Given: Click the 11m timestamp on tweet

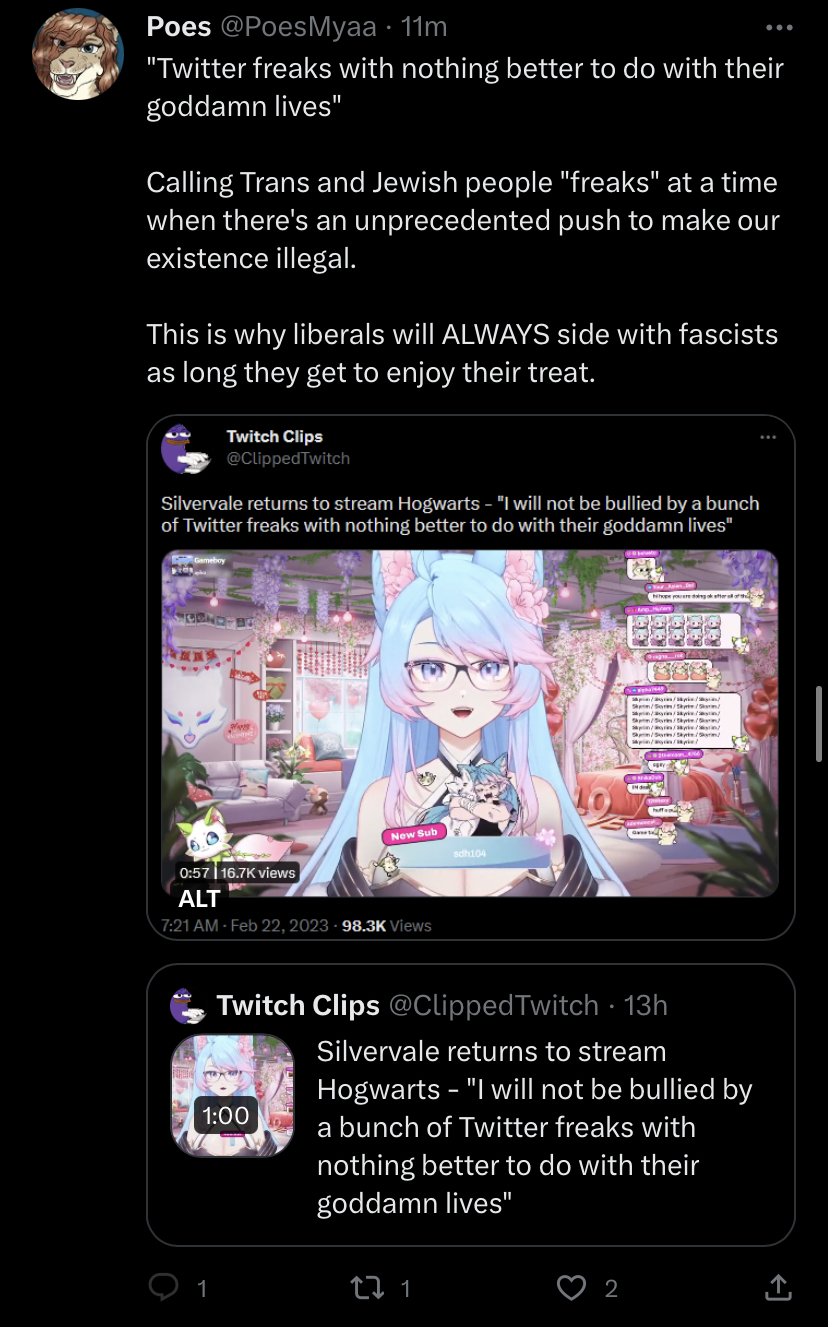Looking at the screenshot, I should tap(423, 28).
